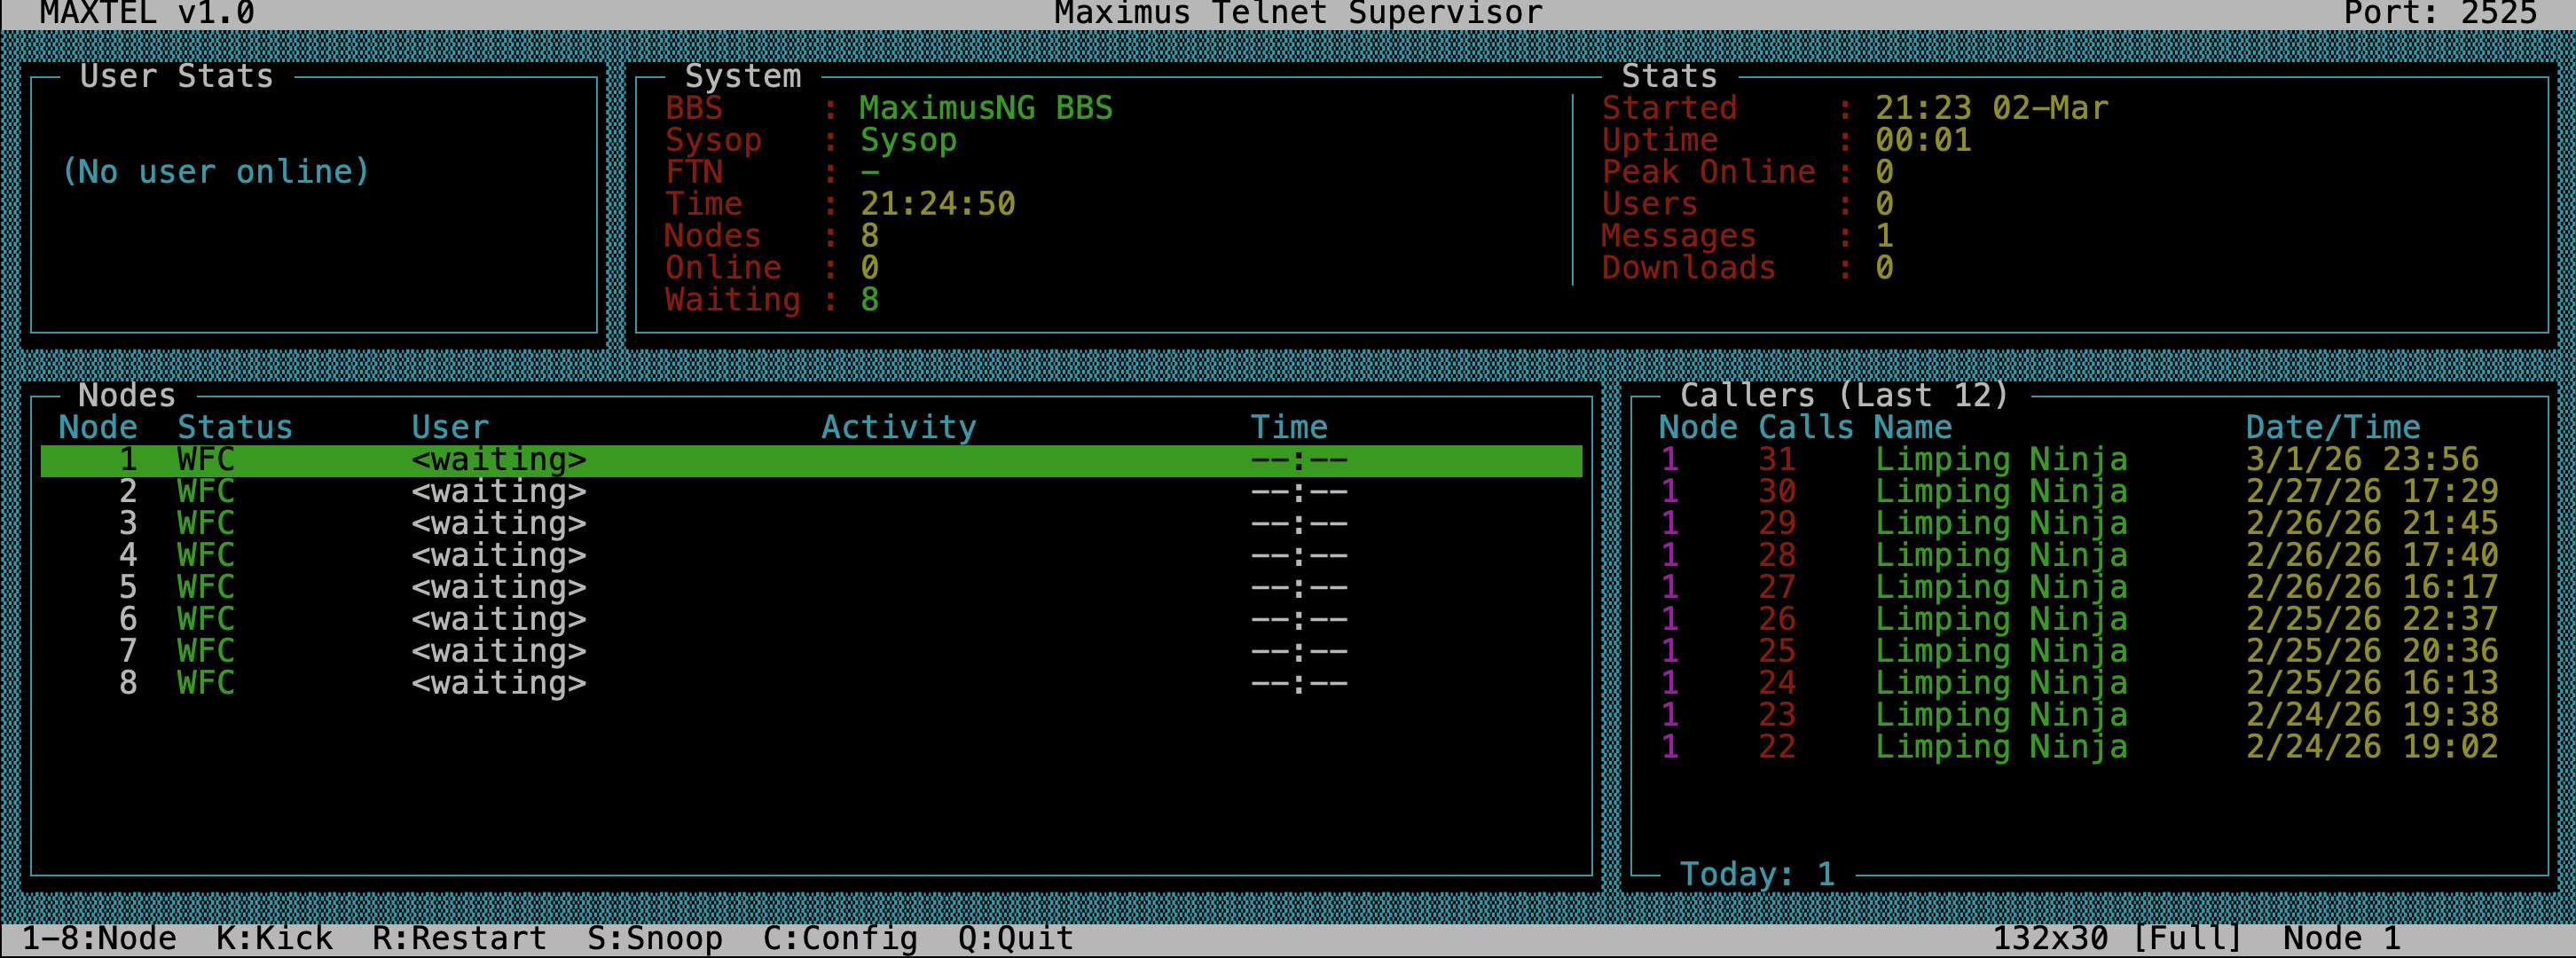
Task: Click the Status column header in Nodes
Action: pyautogui.click(x=235, y=428)
